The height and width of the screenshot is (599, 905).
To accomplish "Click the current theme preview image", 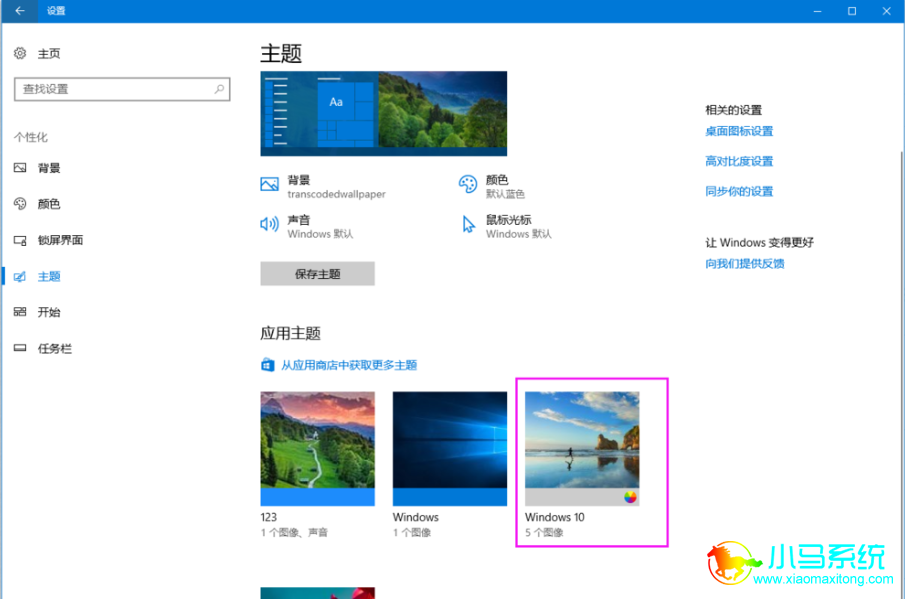I will pos(384,113).
